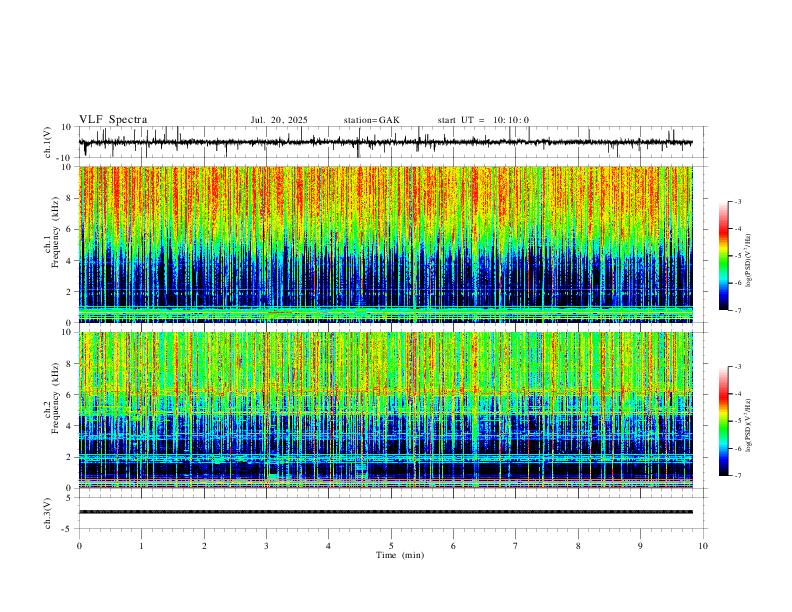Click the '-7' tick on ch.2 colorbar

(x=737, y=476)
